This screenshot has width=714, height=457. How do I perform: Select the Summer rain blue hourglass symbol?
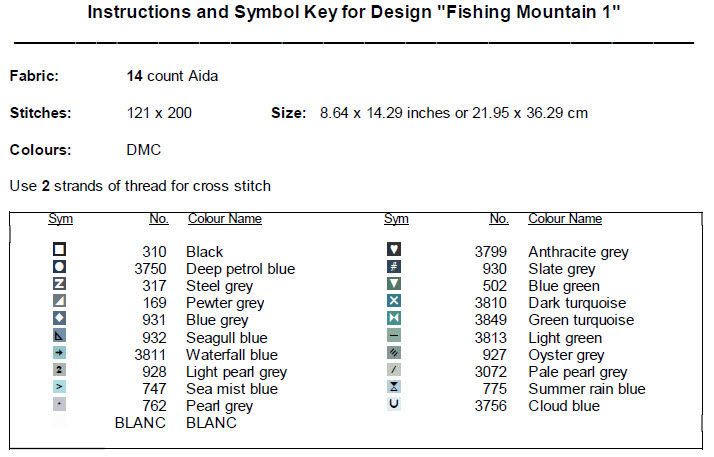(394, 388)
